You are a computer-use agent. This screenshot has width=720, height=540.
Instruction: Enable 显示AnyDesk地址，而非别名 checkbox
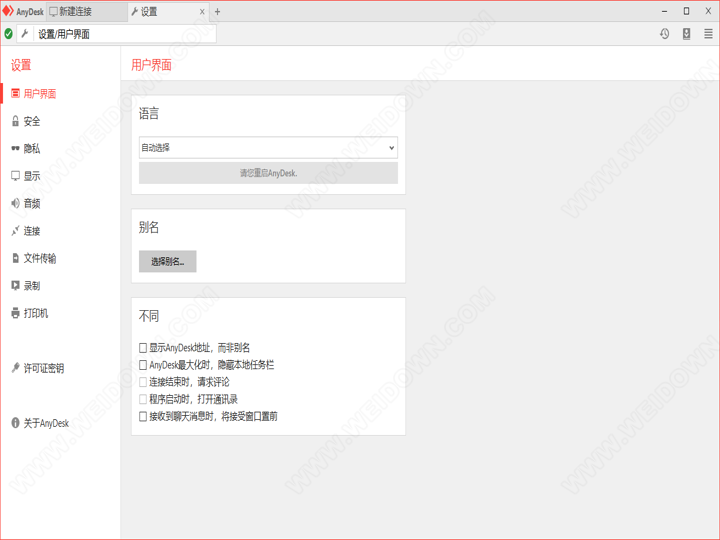(143, 349)
